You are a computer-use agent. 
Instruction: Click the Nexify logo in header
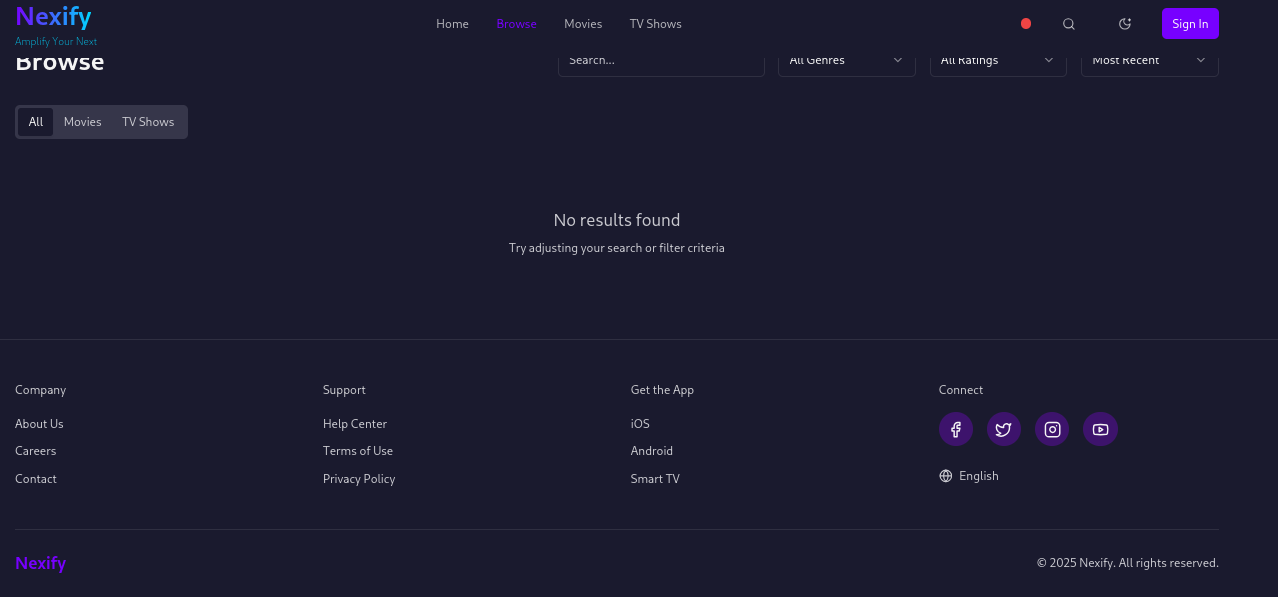click(x=54, y=17)
